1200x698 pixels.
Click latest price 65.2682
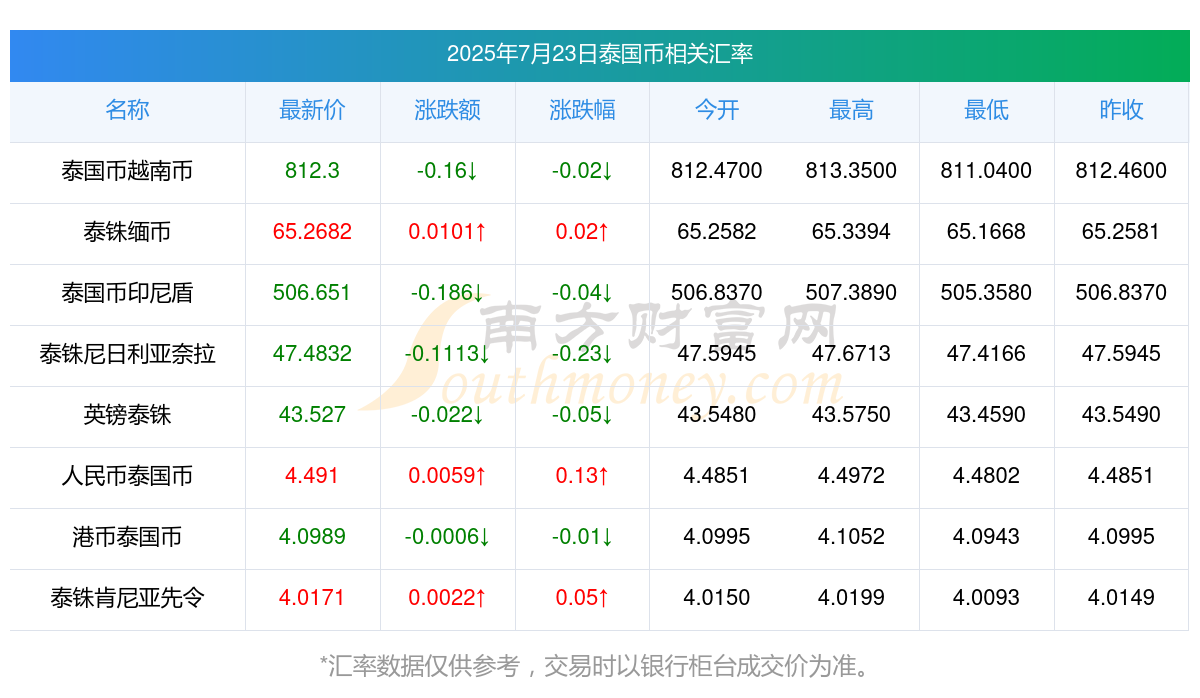(312, 232)
